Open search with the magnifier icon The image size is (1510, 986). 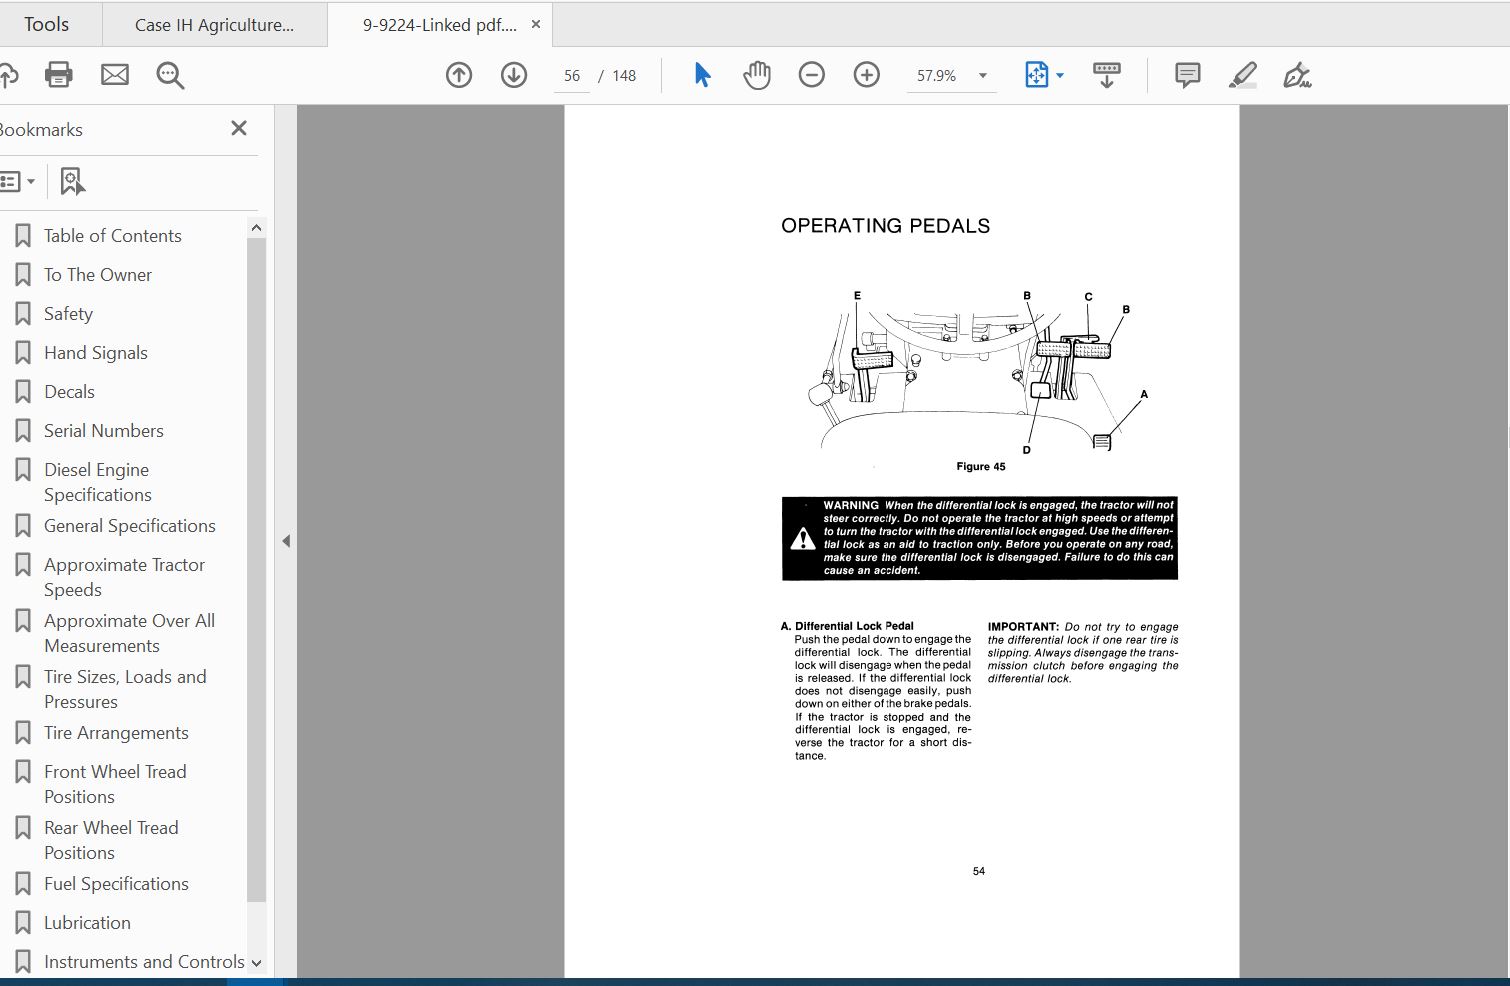pos(170,75)
